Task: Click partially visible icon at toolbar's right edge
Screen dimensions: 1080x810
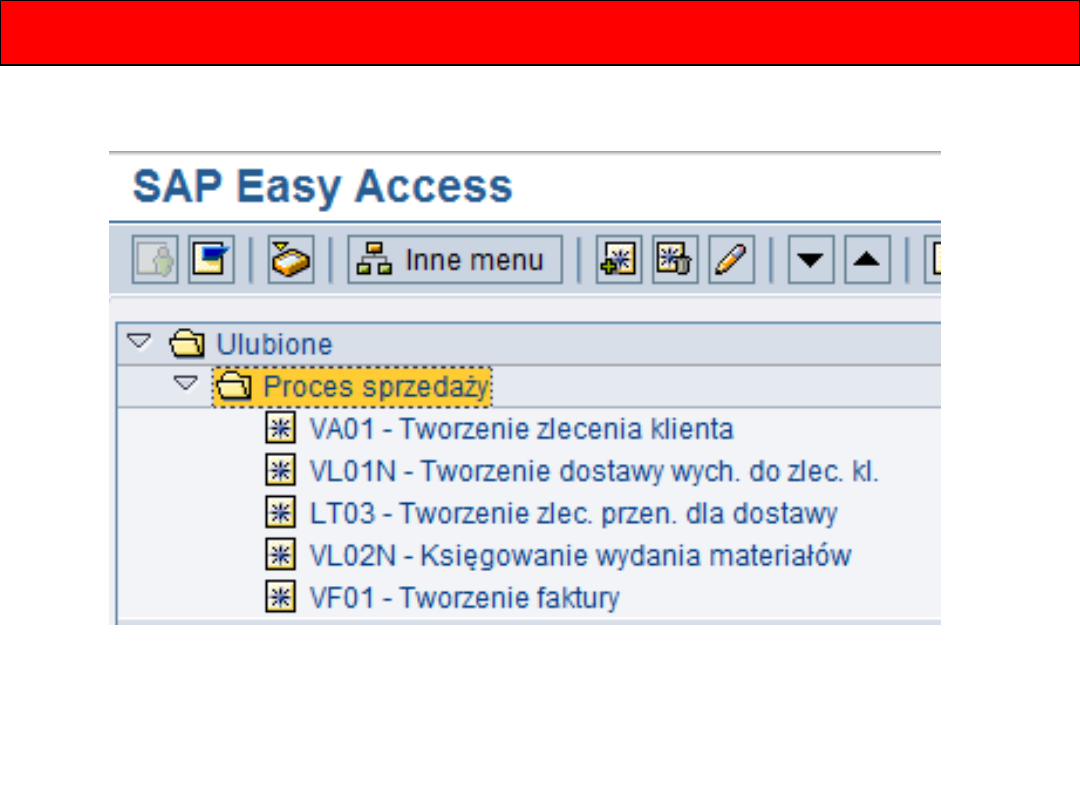Action: click(x=932, y=261)
